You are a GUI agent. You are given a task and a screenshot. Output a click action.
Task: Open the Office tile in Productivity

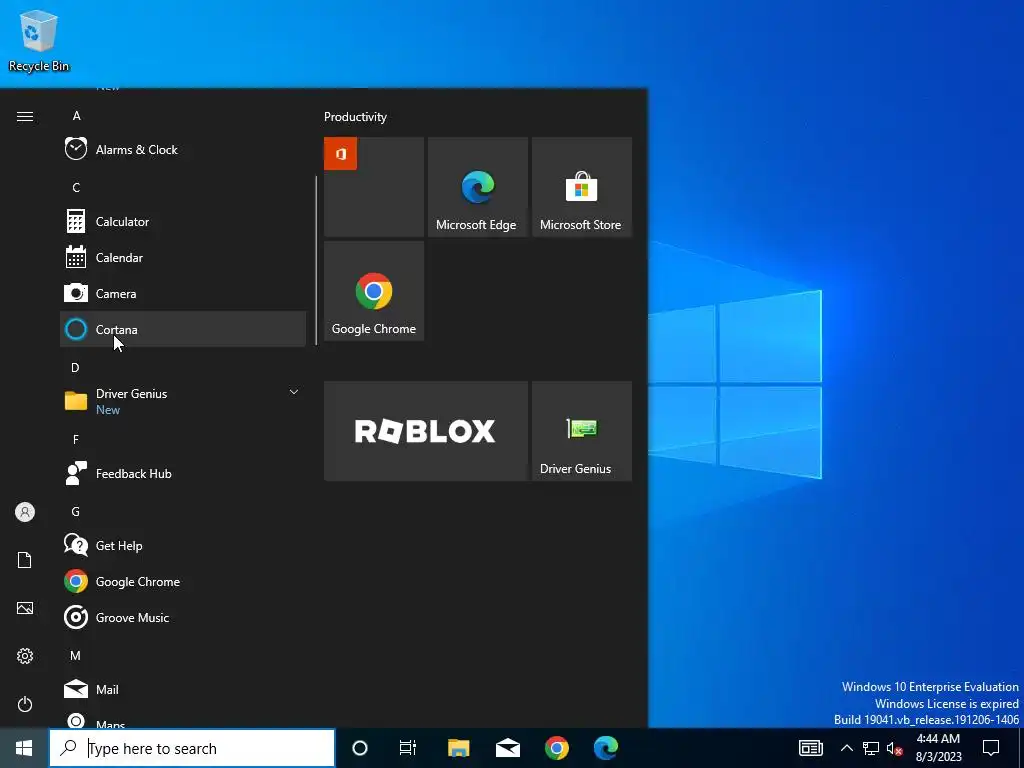click(x=374, y=187)
